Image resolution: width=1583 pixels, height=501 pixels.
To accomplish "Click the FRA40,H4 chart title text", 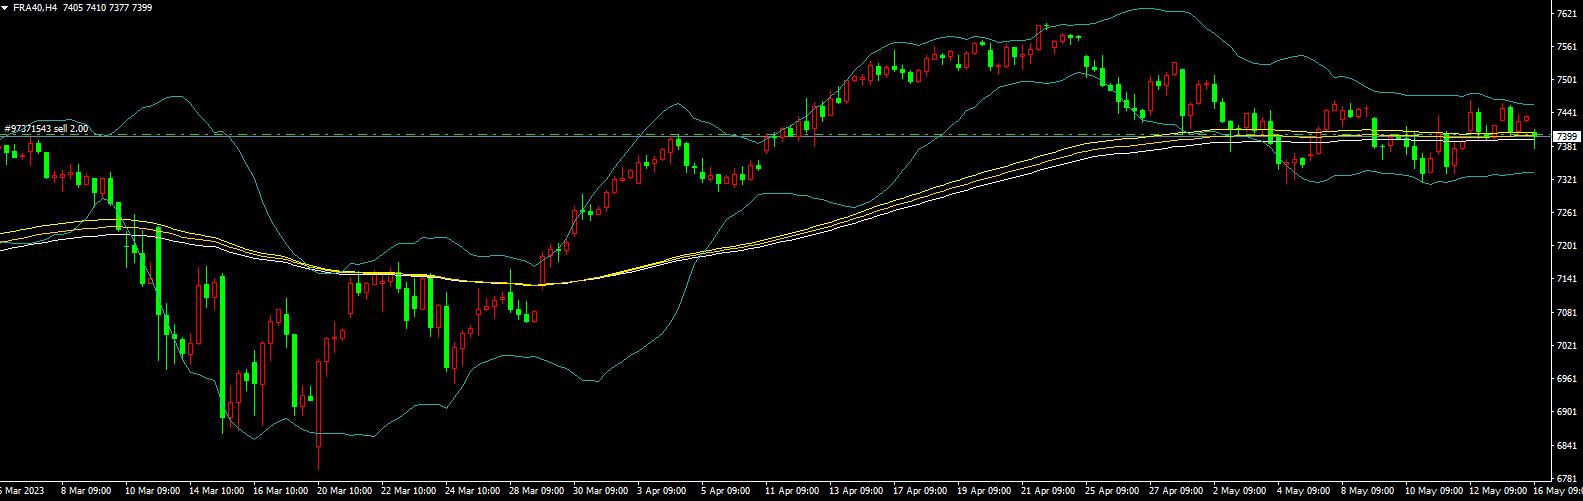I will point(34,7).
